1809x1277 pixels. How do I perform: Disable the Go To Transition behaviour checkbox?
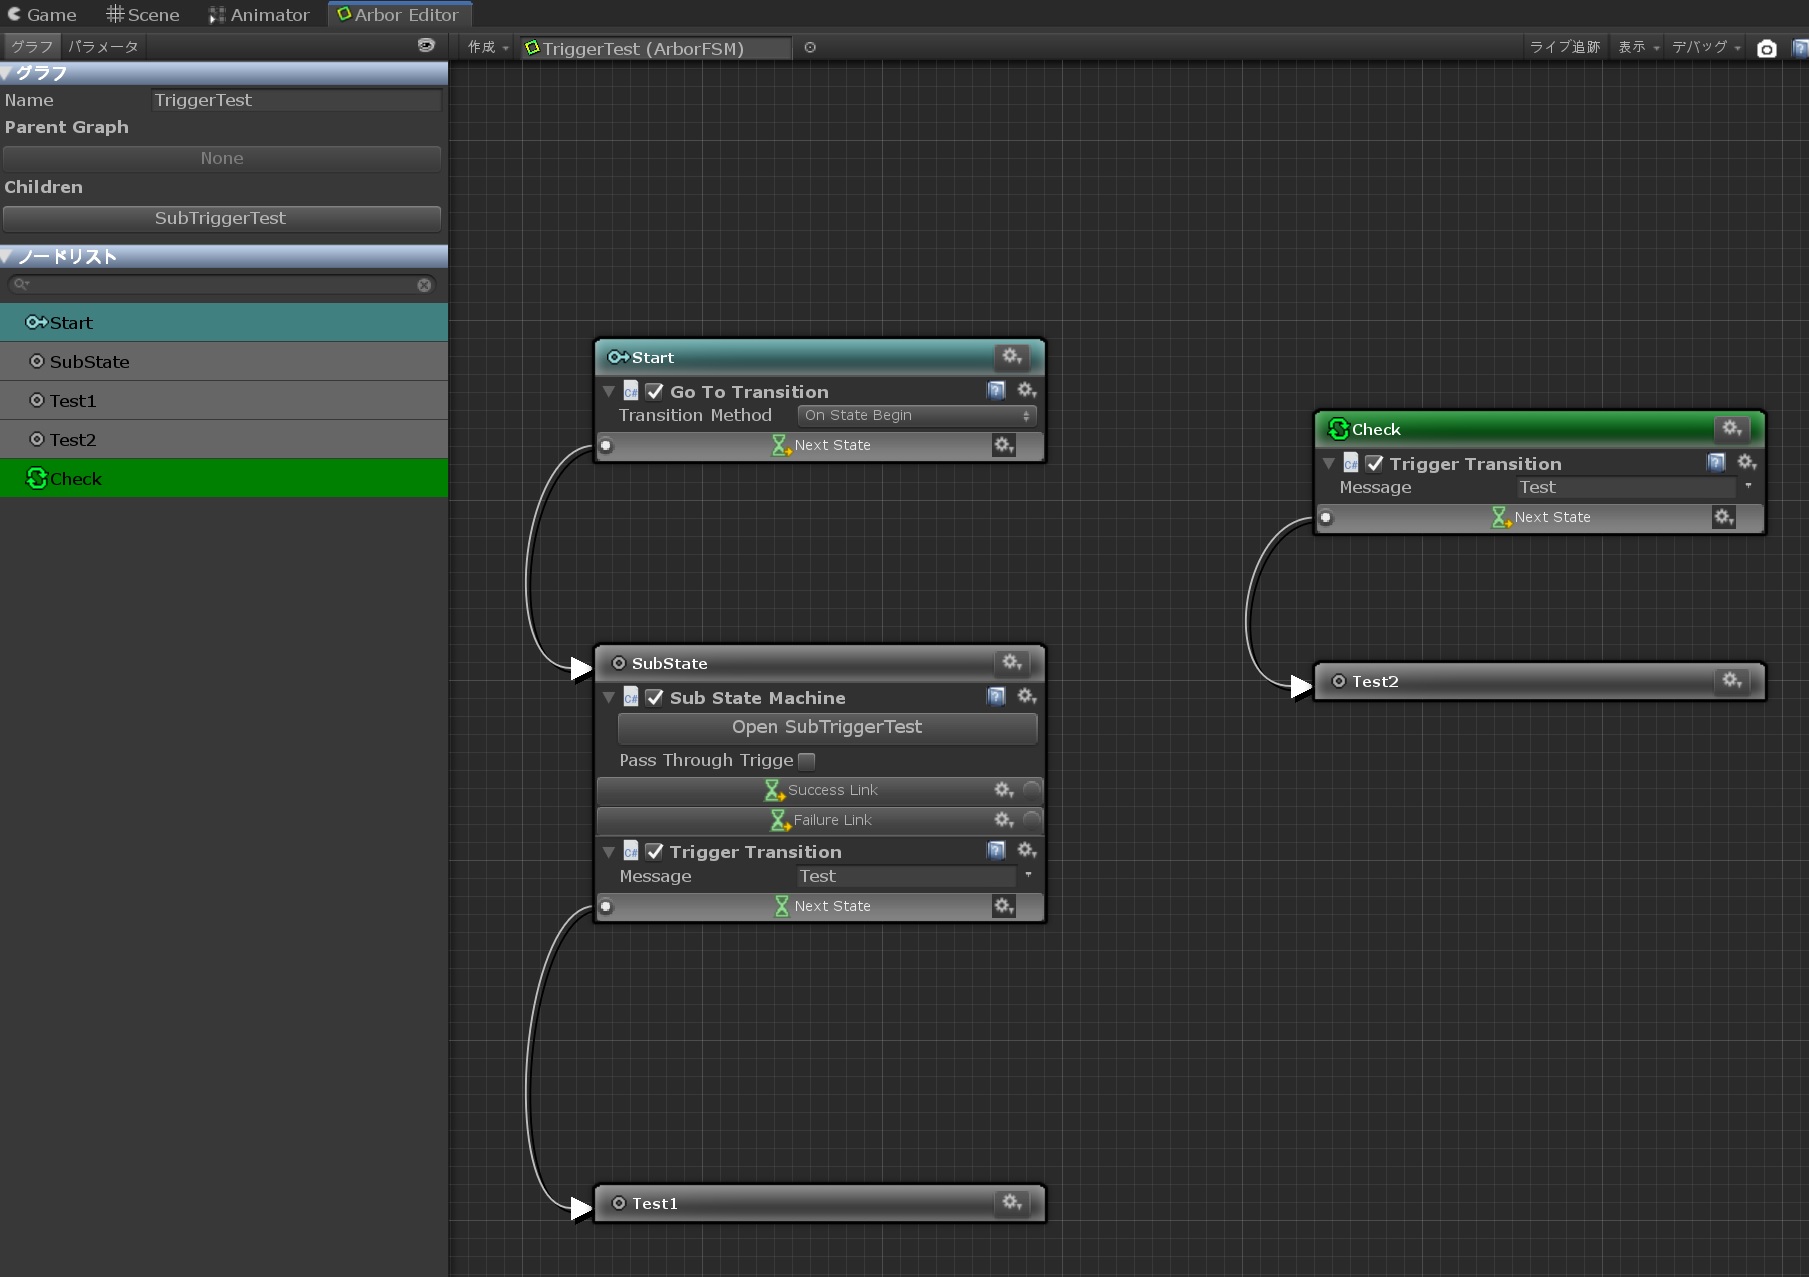point(655,392)
